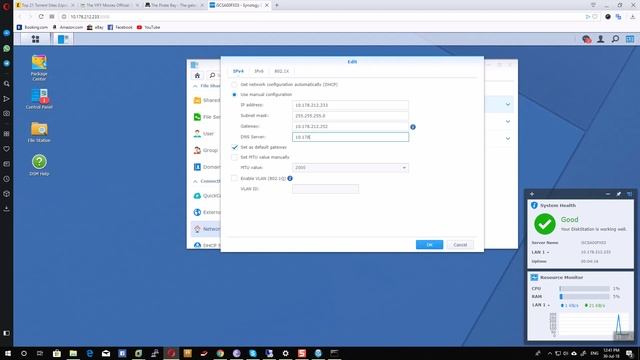The height and width of the screenshot is (360, 640).
Task: Open User settings in Control Panel sidebar
Action: tap(204, 133)
